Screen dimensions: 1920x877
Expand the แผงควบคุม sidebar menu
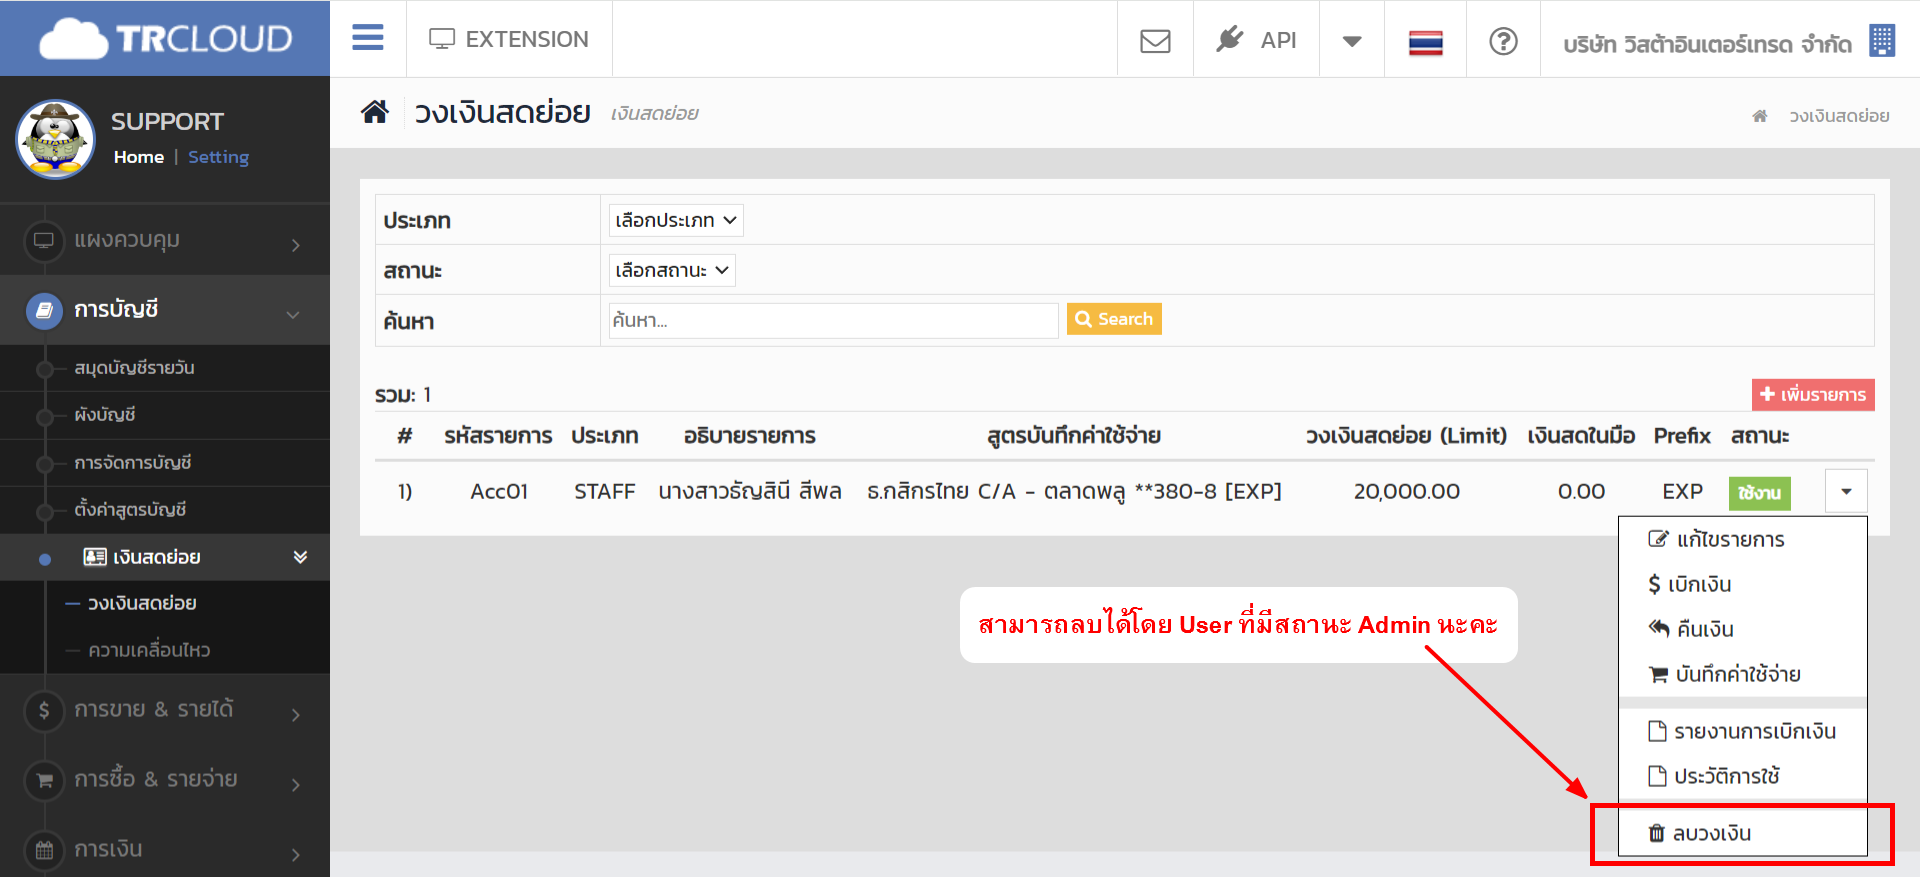(165, 241)
